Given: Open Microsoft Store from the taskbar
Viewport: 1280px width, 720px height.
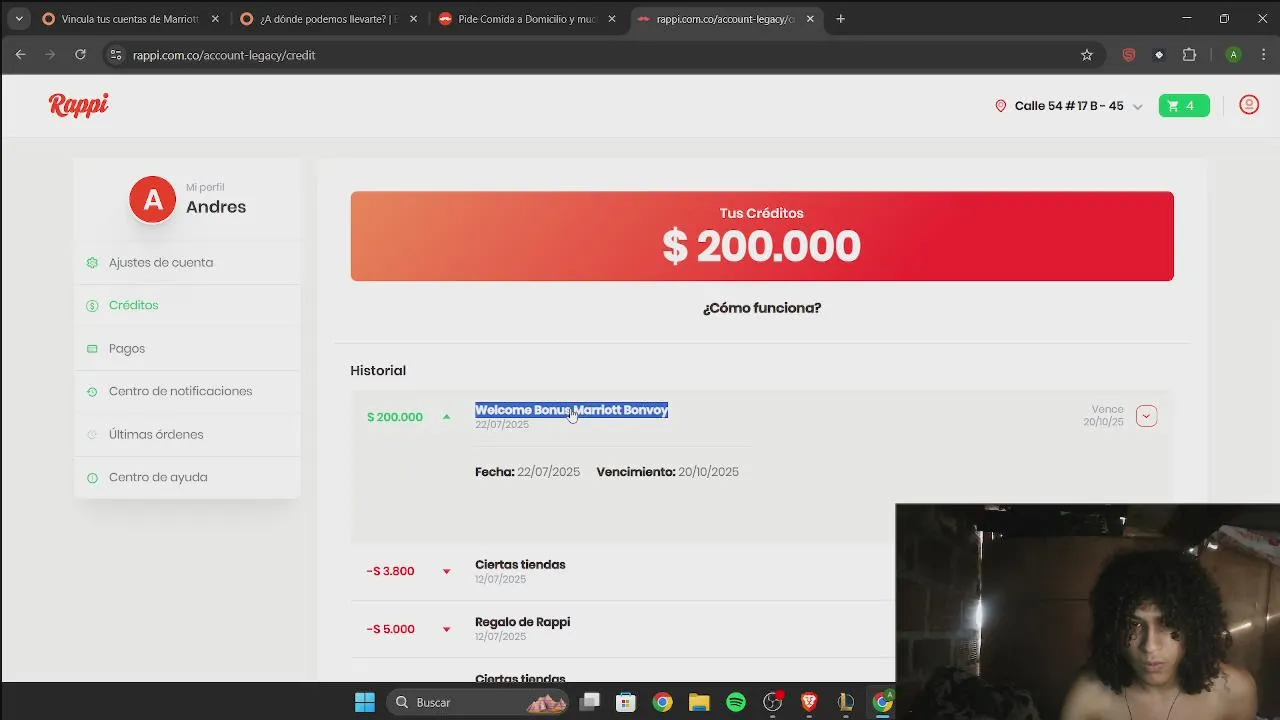Looking at the screenshot, I should coord(626,702).
